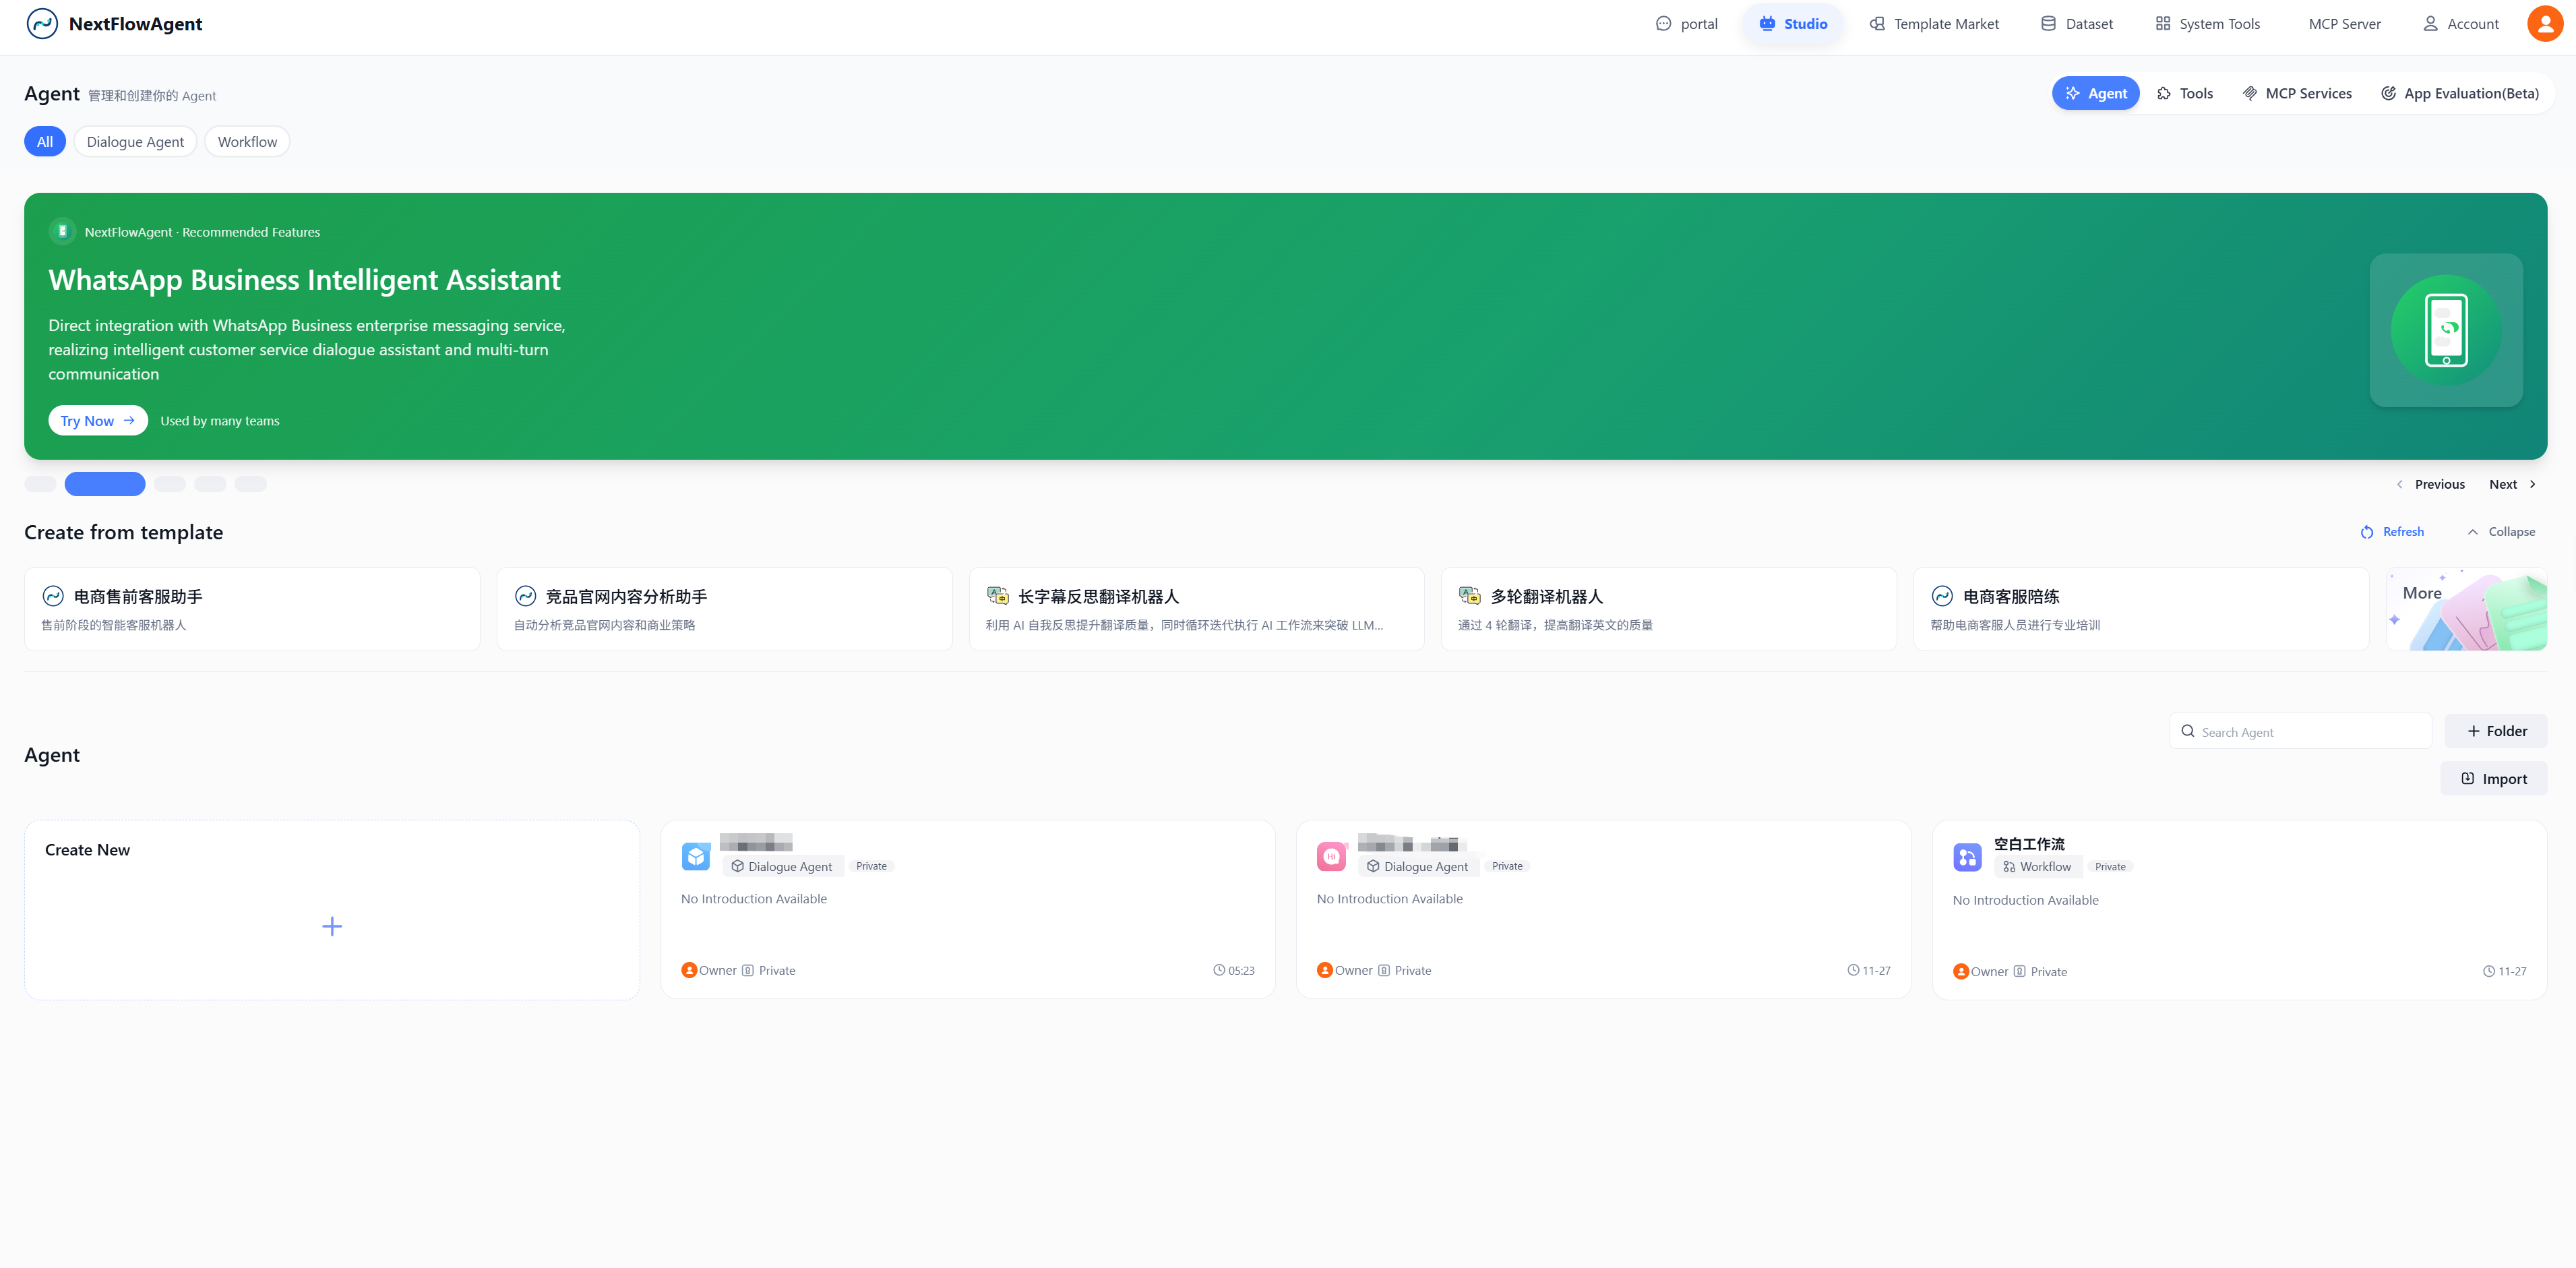
Task: Select the third banner carousel indicator
Action: [x=170, y=484]
